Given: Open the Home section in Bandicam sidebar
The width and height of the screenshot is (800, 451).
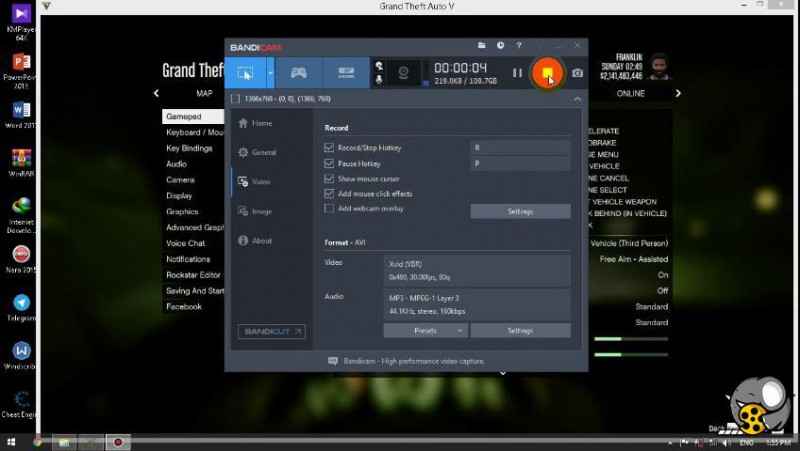Looking at the screenshot, I should 255,123.
